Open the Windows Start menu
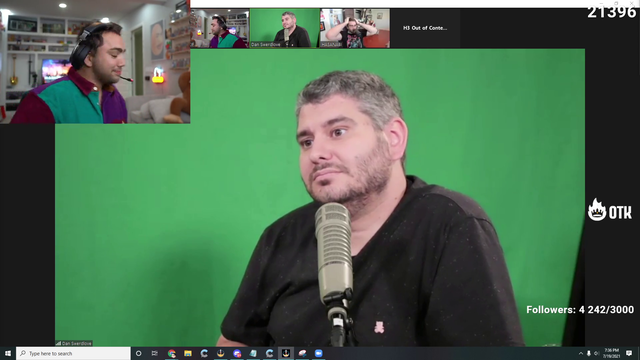This screenshot has width=640, height=360. click(8, 353)
